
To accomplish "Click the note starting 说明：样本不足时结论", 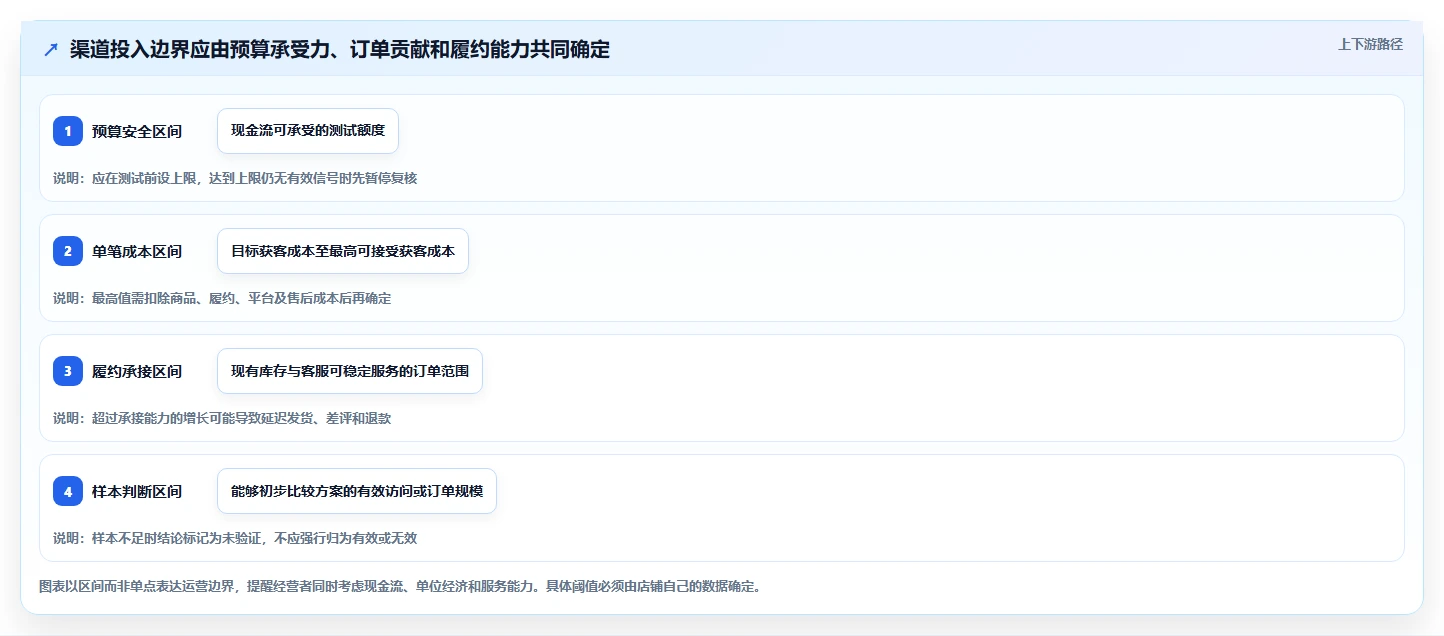I will 235,538.
